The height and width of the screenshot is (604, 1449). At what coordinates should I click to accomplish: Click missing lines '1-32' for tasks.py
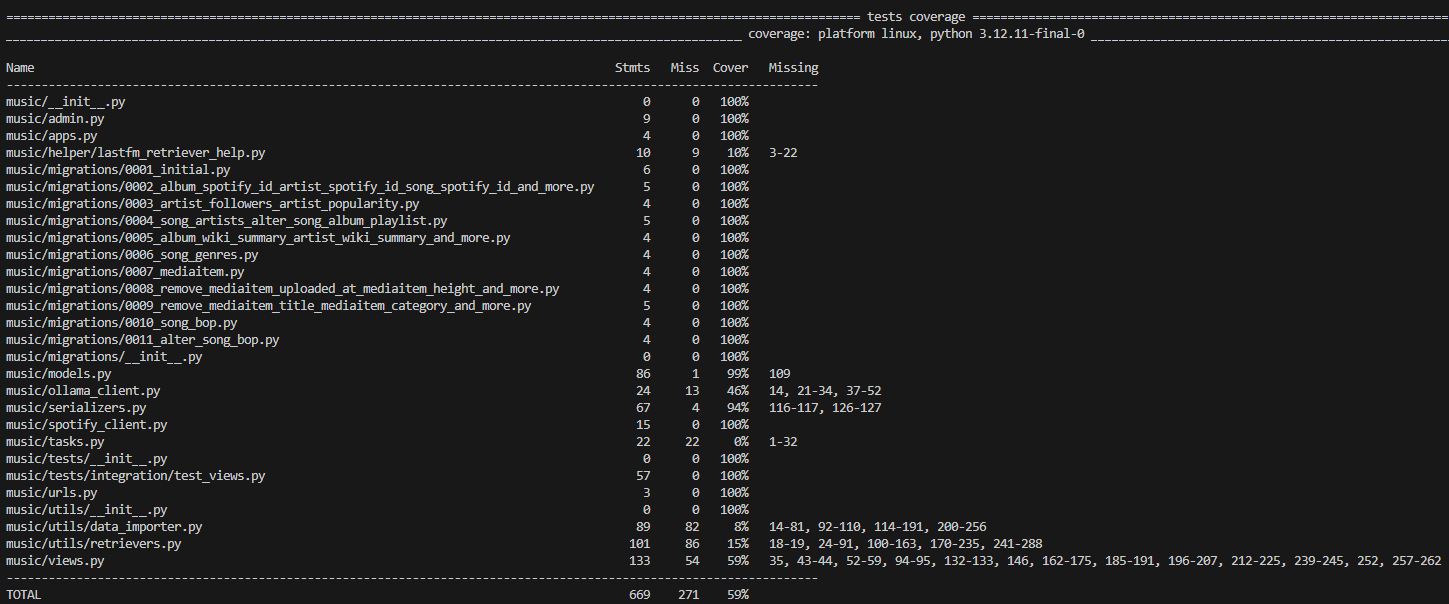(783, 442)
